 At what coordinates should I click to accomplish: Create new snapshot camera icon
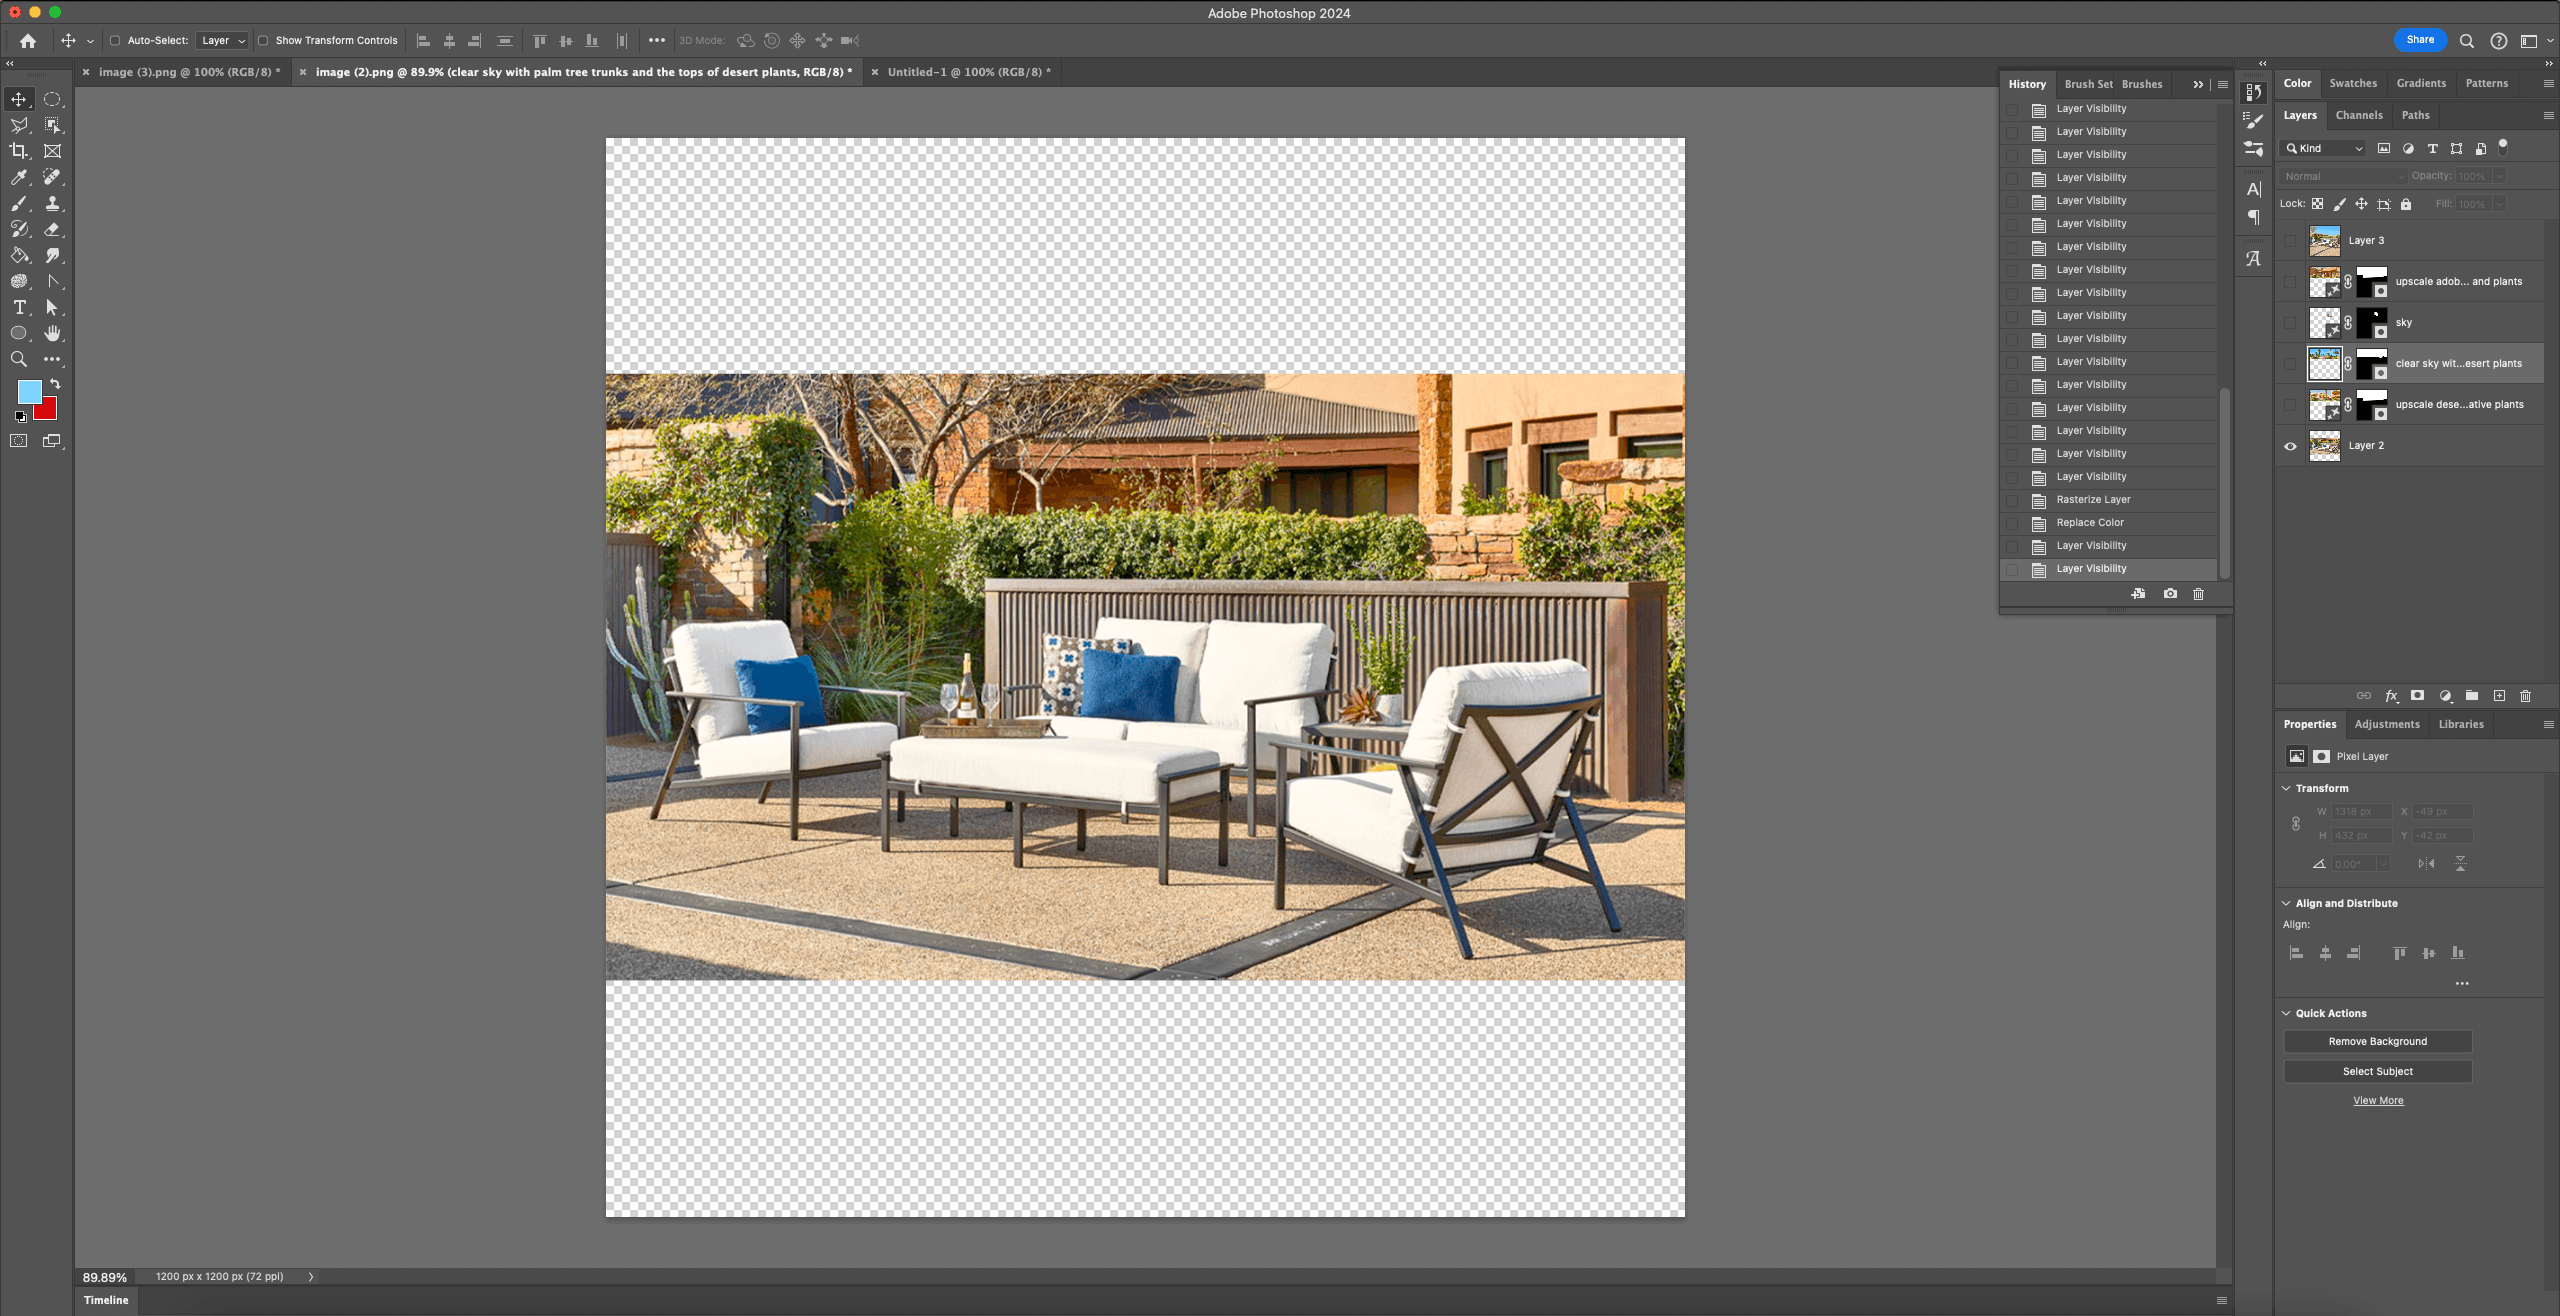(2170, 593)
